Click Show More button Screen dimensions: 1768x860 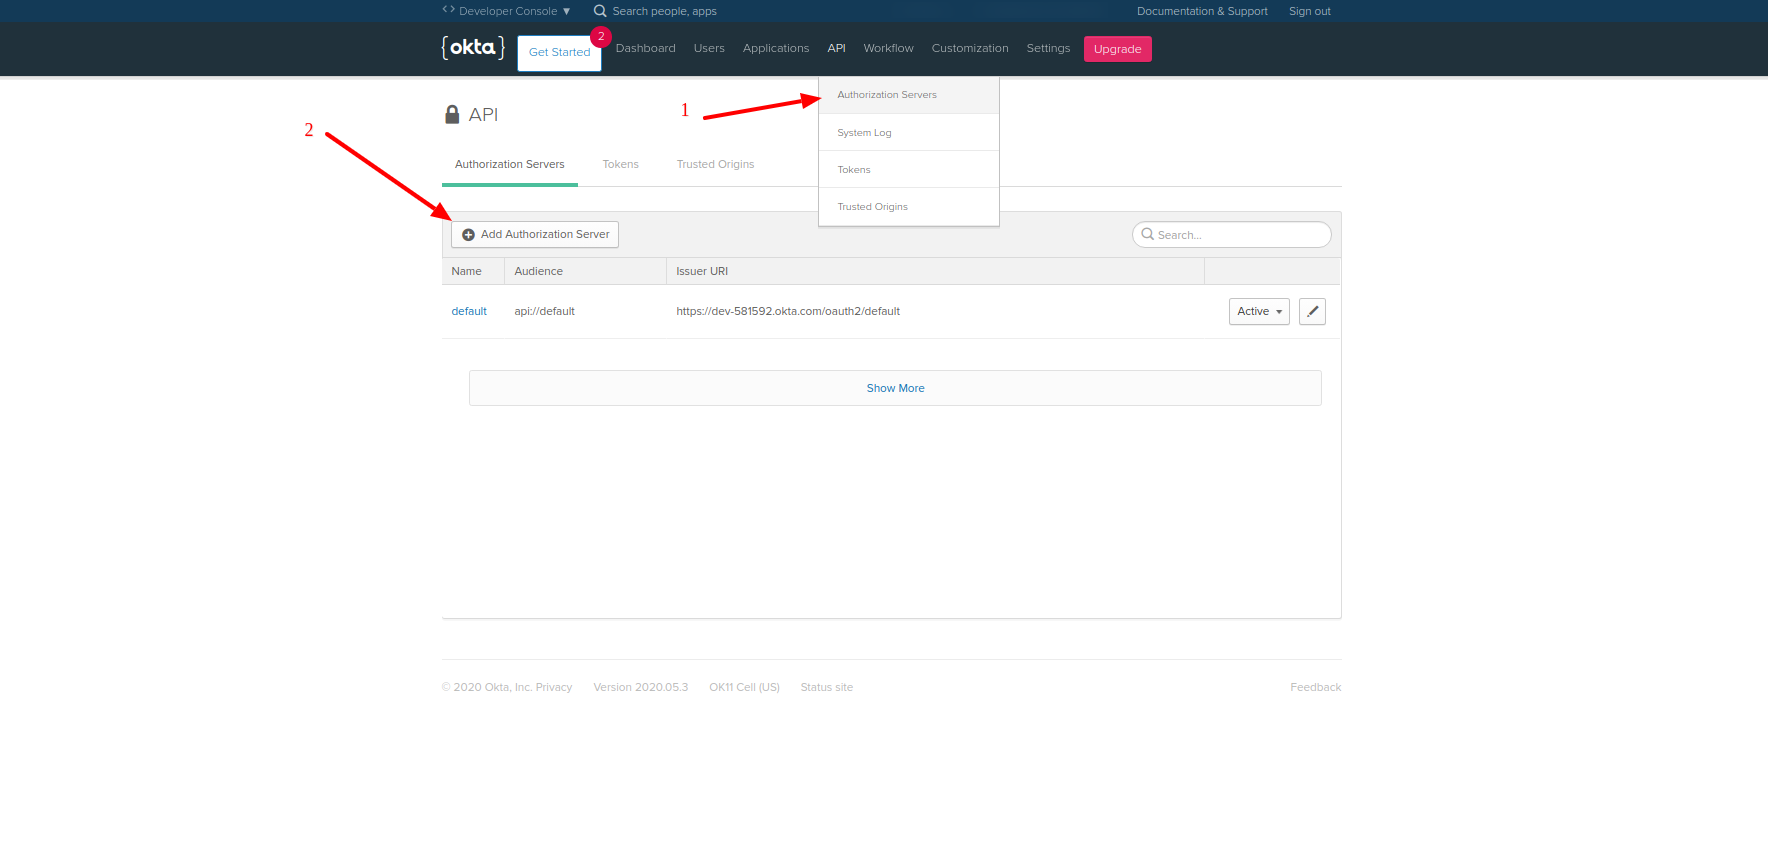coord(895,388)
